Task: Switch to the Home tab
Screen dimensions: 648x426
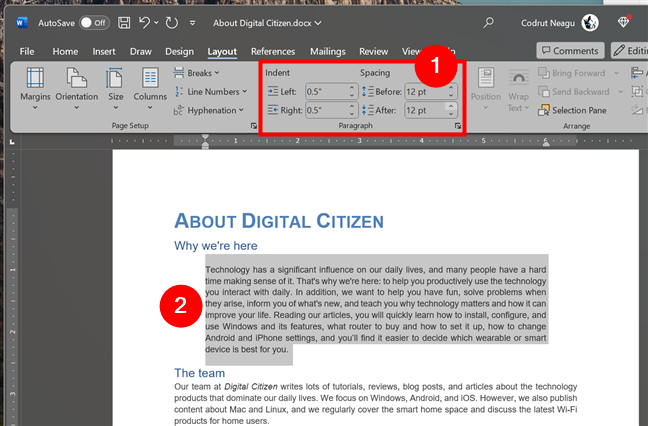Action: coord(65,51)
